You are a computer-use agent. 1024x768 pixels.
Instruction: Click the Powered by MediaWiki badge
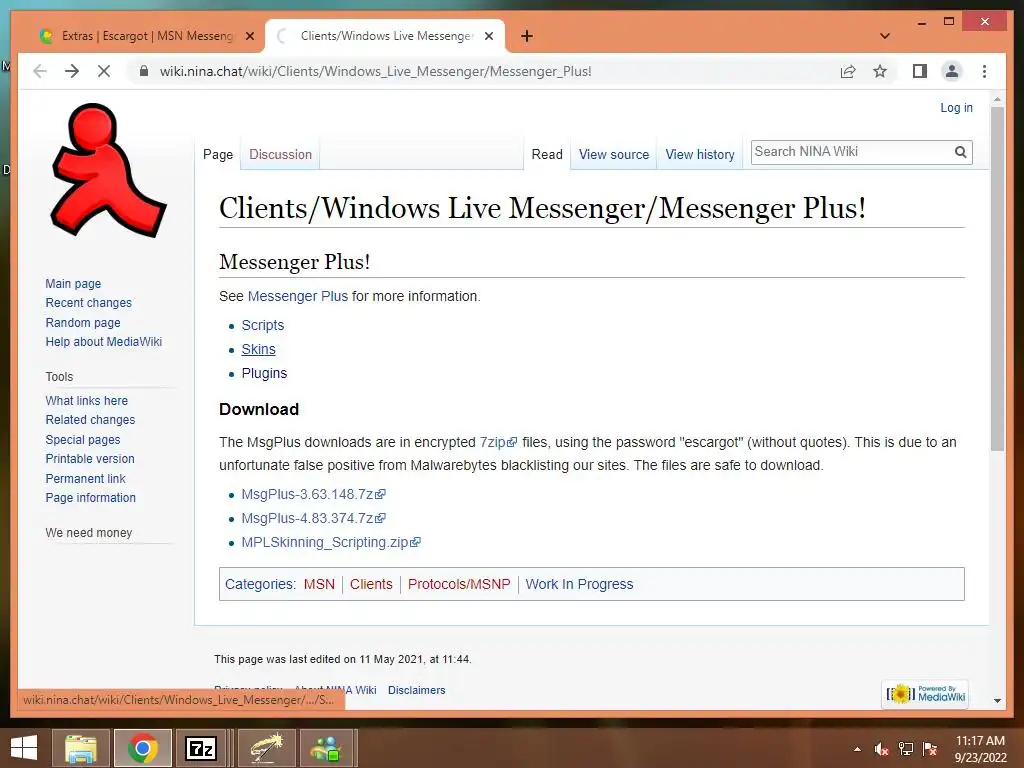tap(926, 694)
